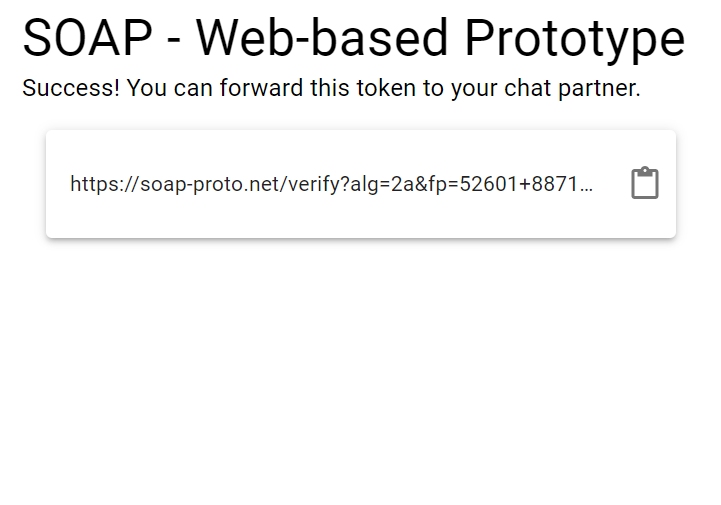Click the word "SOAP" in the page title

tap(88, 39)
